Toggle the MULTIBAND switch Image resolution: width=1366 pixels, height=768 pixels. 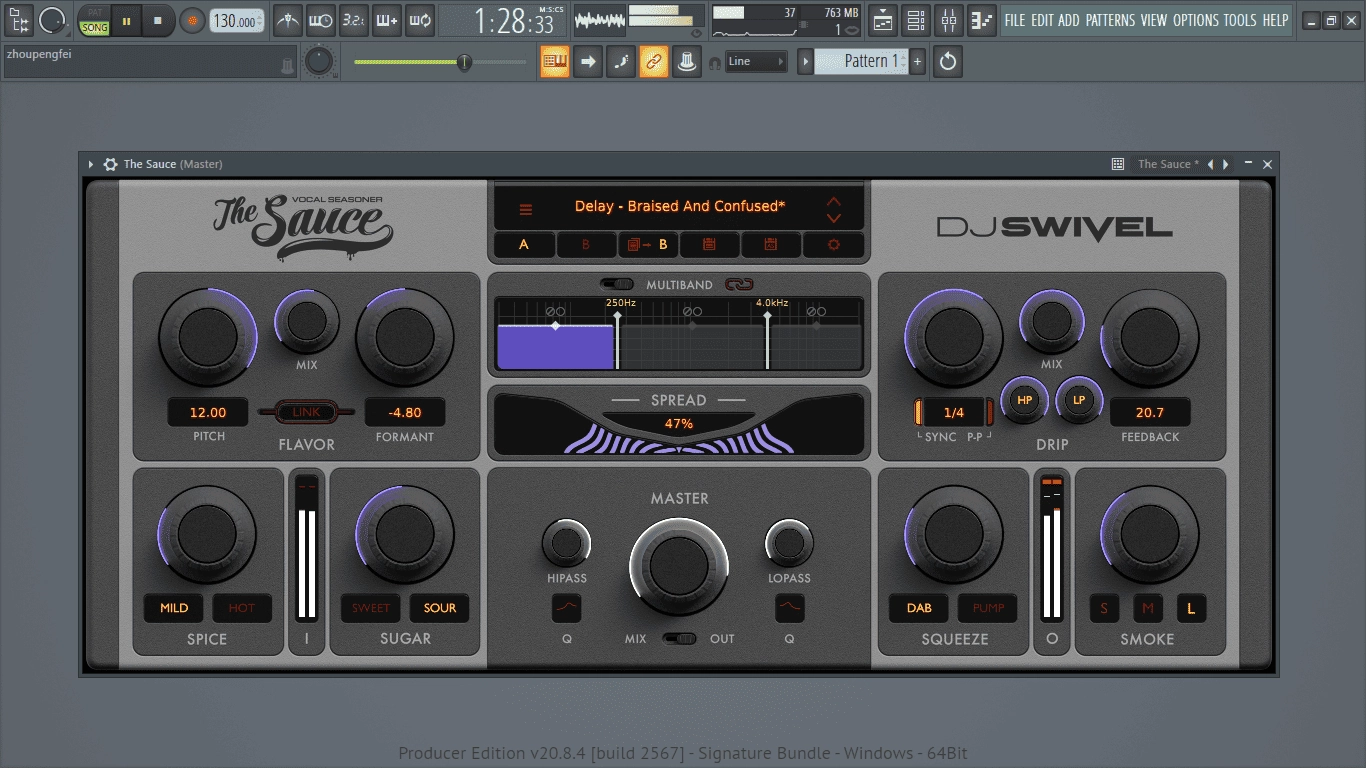(x=617, y=284)
